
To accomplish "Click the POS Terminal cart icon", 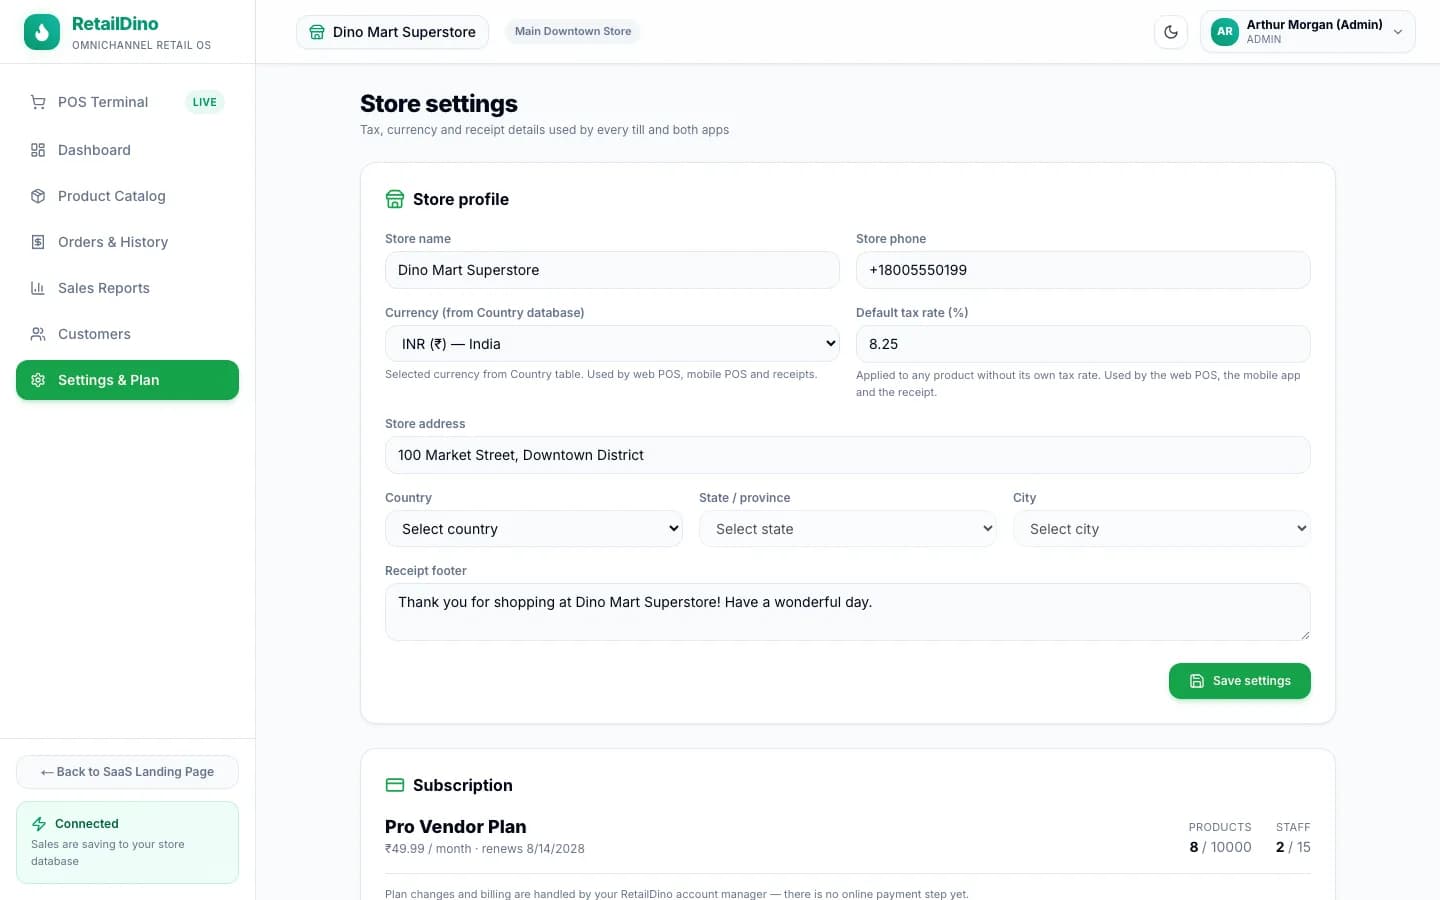I will (x=38, y=102).
